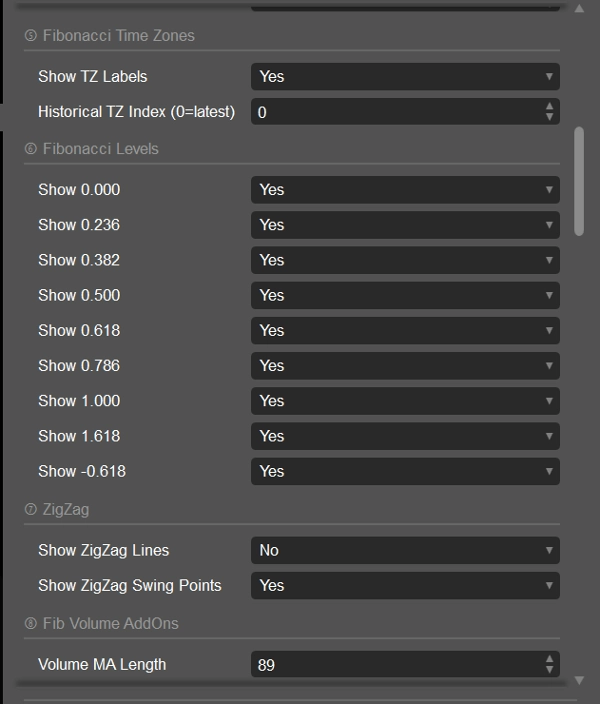The height and width of the screenshot is (704, 600).
Task: Click the Show TZ Labels label text
Action: 93,76
